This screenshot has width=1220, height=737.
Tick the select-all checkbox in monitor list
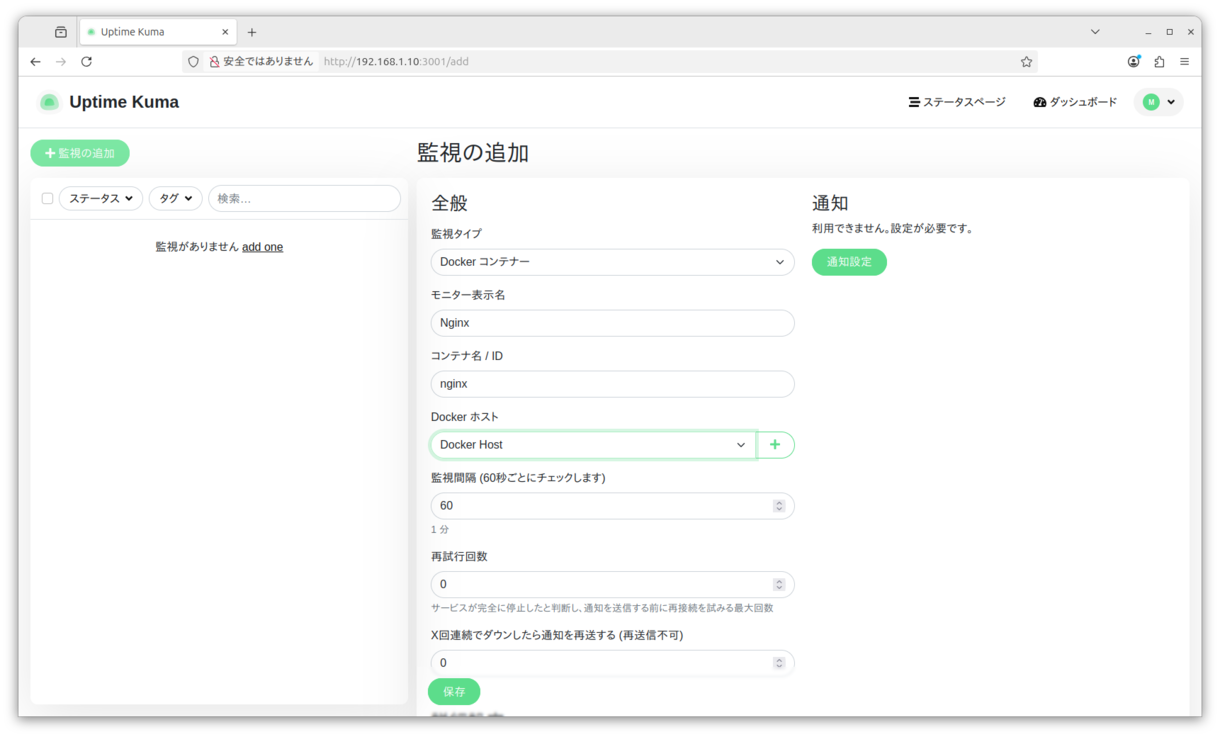pyautogui.click(x=47, y=198)
